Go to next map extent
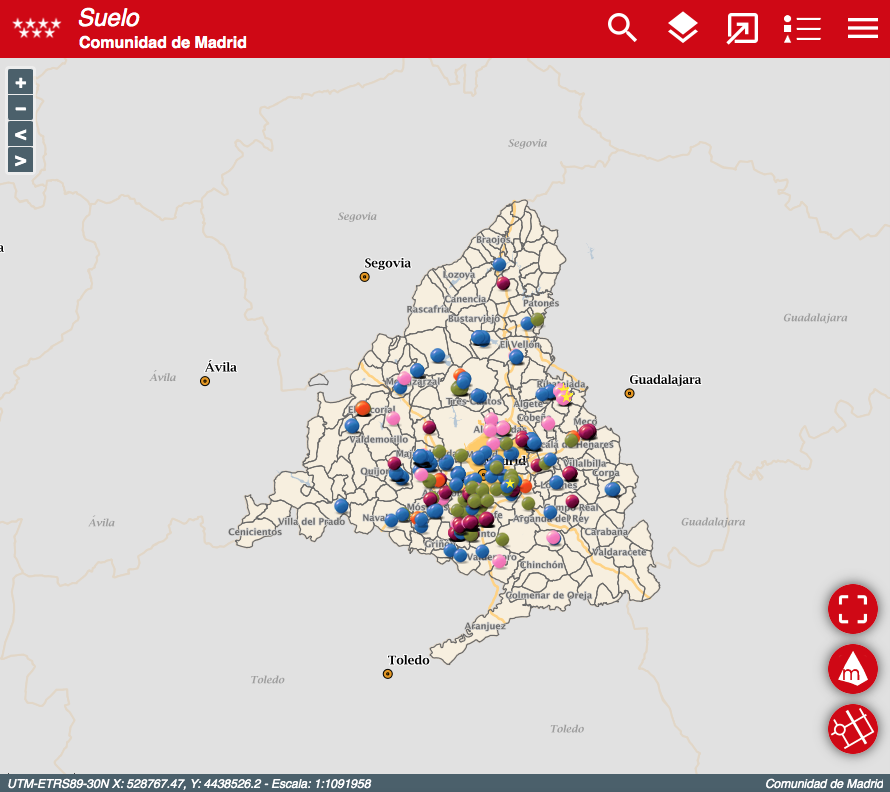This screenshot has width=890, height=792. coord(20,160)
